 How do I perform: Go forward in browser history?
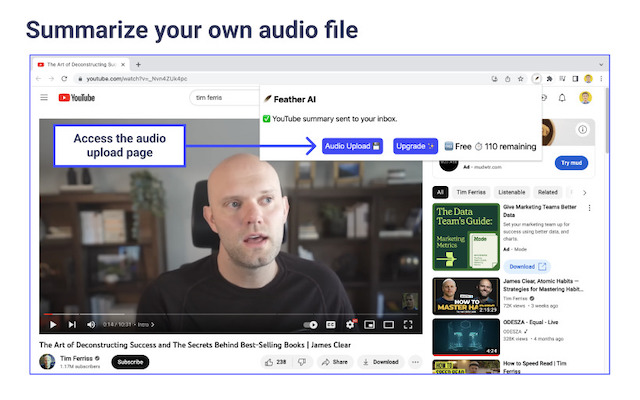[x=51, y=78]
